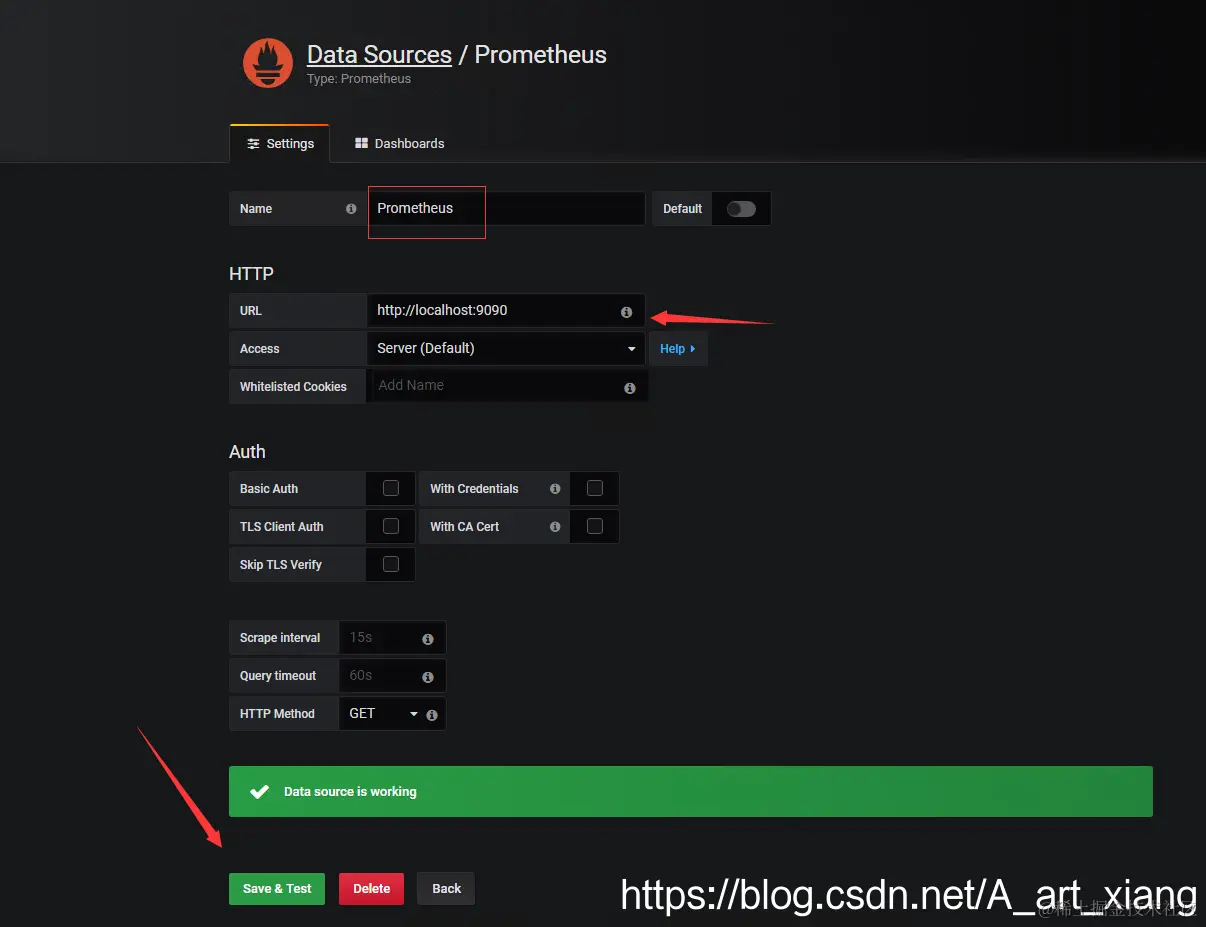Click the Whitelisted Cookies Add Name field
This screenshot has width=1206, height=927.
point(509,387)
